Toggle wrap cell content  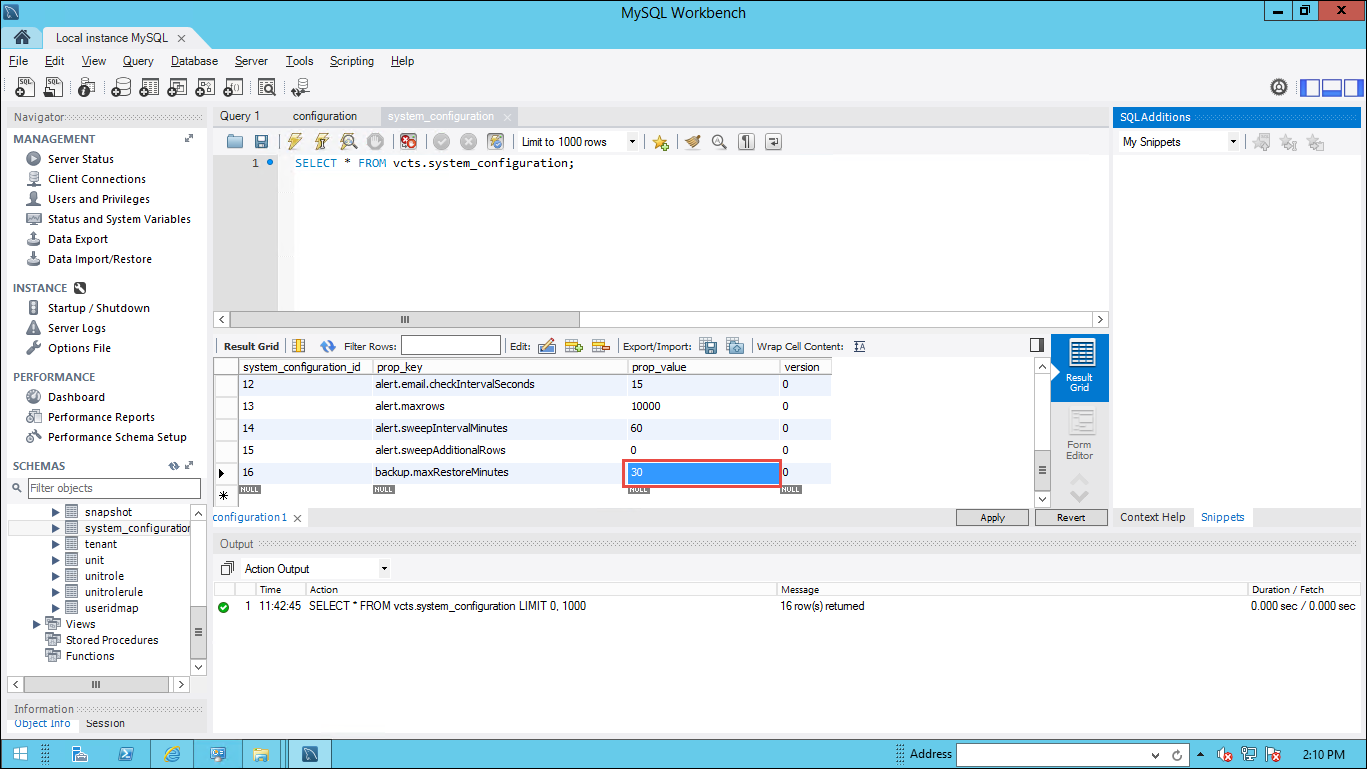pos(859,346)
